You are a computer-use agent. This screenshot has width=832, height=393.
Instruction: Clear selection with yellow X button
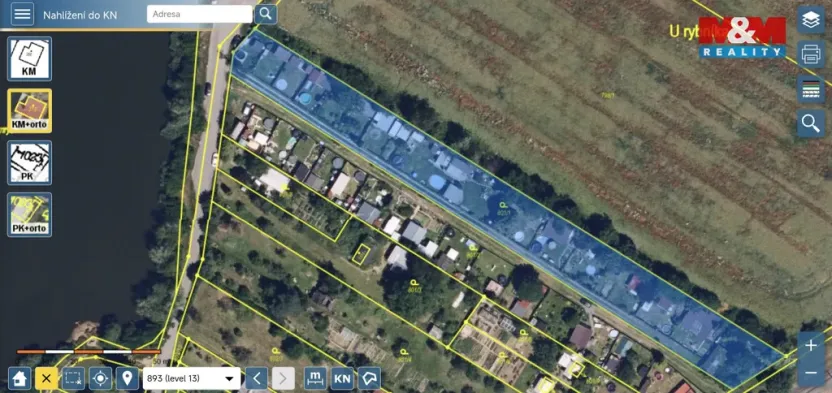(47, 379)
